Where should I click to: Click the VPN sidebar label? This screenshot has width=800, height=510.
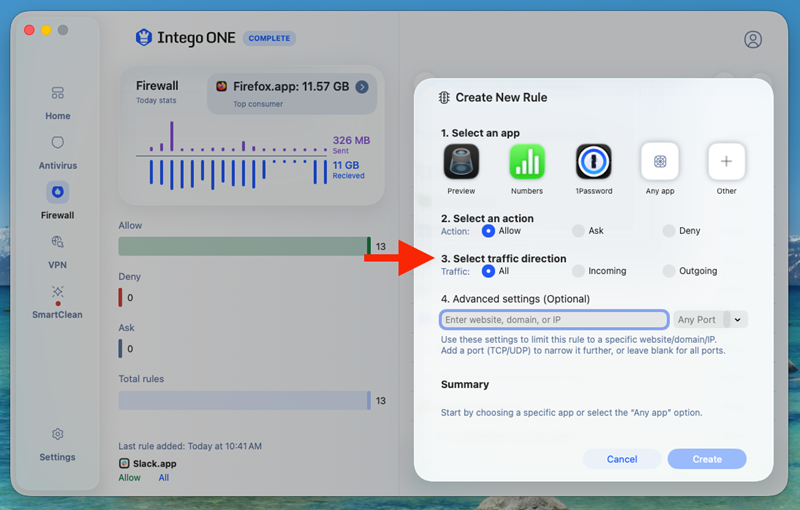(58, 265)
